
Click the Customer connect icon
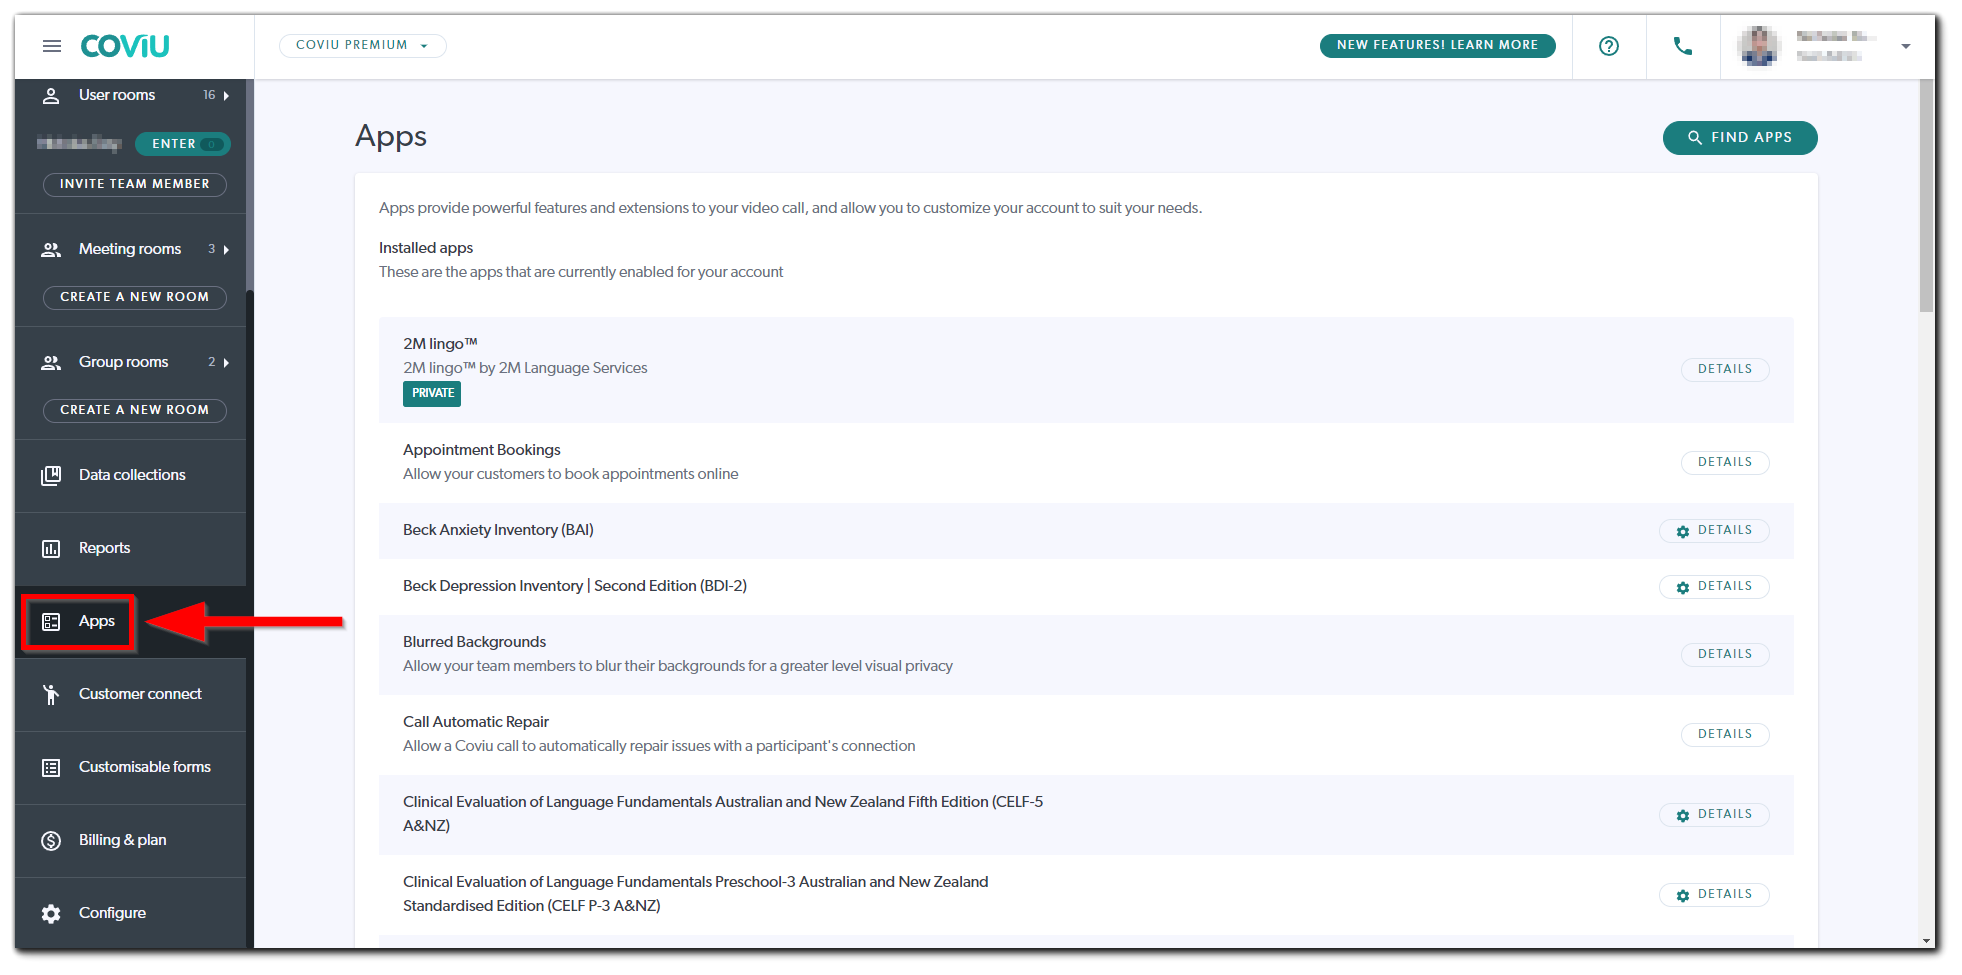coord(51,693)
